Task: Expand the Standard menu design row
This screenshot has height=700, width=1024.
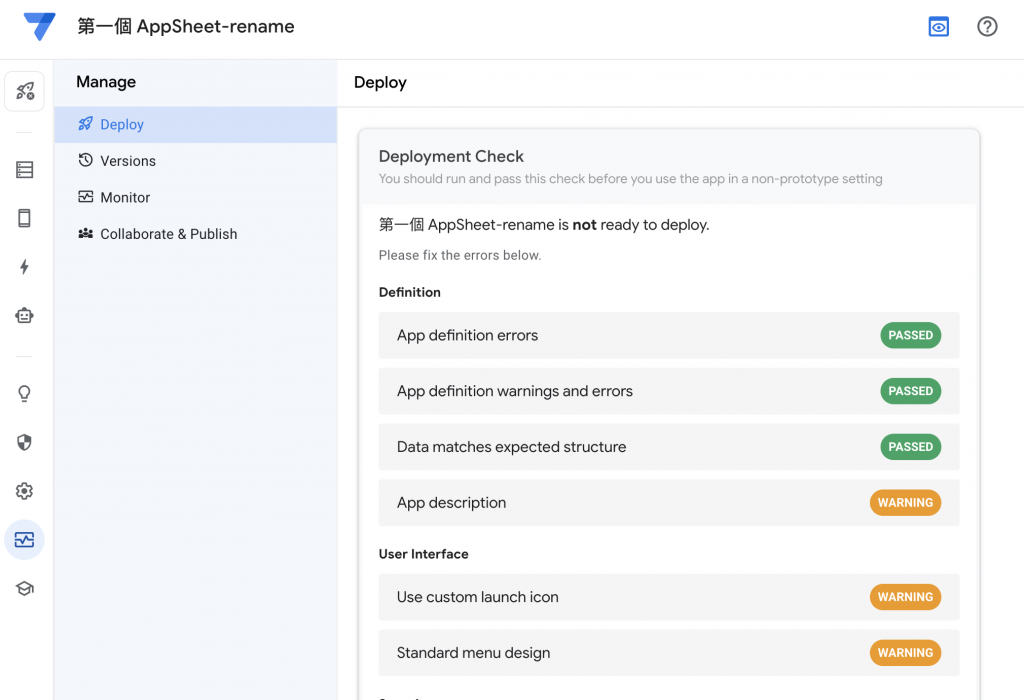Action: click(x=668, y=653)
